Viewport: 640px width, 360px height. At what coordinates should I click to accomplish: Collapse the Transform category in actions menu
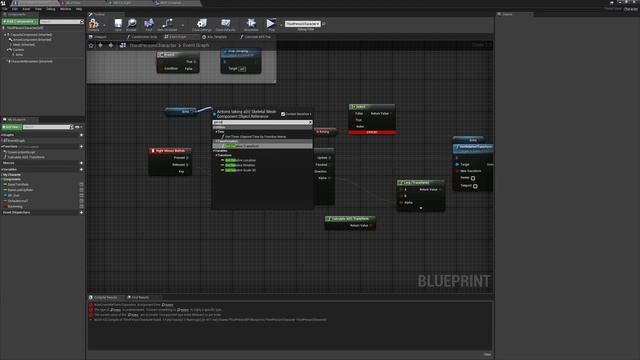(x=217, y=156)
